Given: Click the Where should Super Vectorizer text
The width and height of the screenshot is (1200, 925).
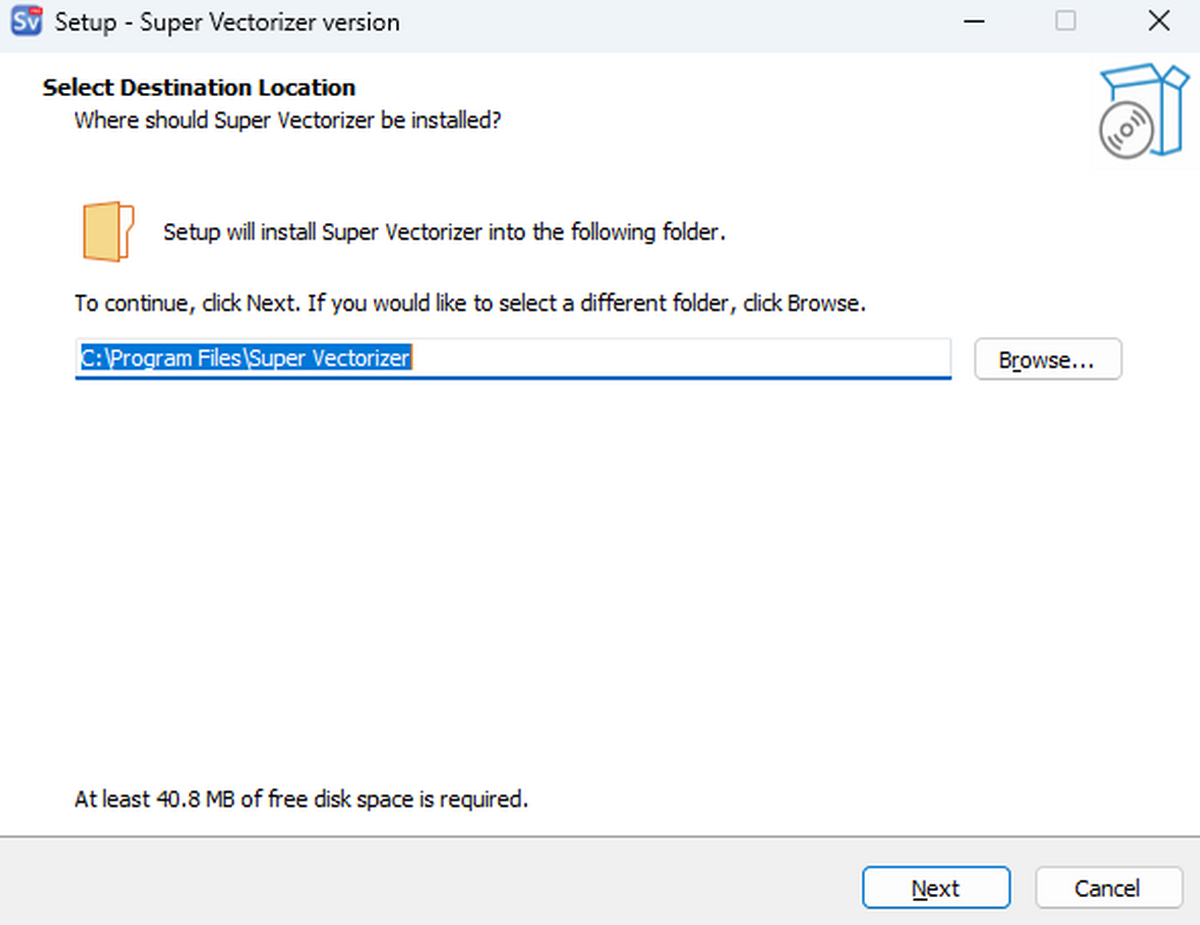Looking at the screenshot, I should [x=287, y=120].
